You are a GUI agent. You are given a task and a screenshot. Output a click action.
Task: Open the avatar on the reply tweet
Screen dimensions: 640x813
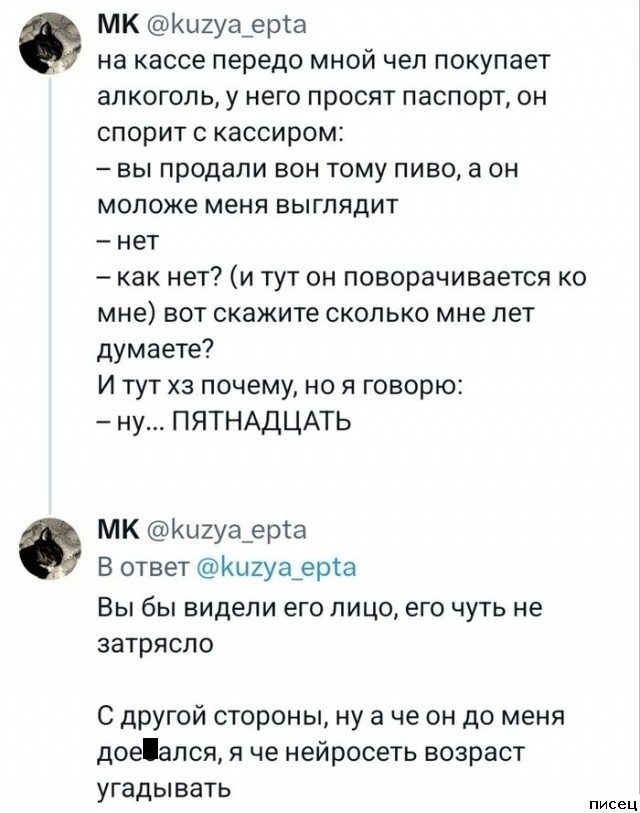click(x=51, y=546)
